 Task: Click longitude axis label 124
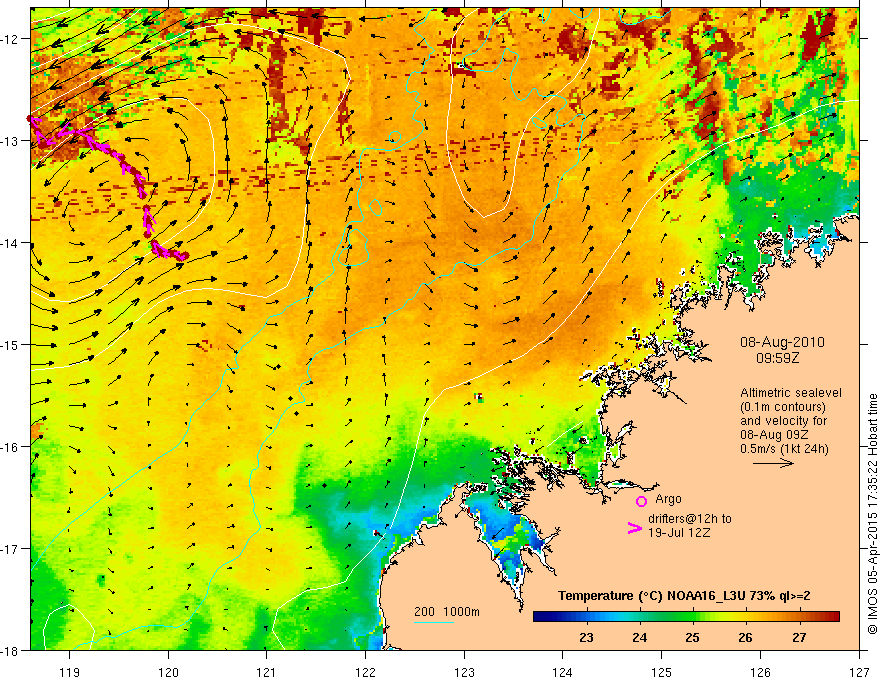(563, 672)
